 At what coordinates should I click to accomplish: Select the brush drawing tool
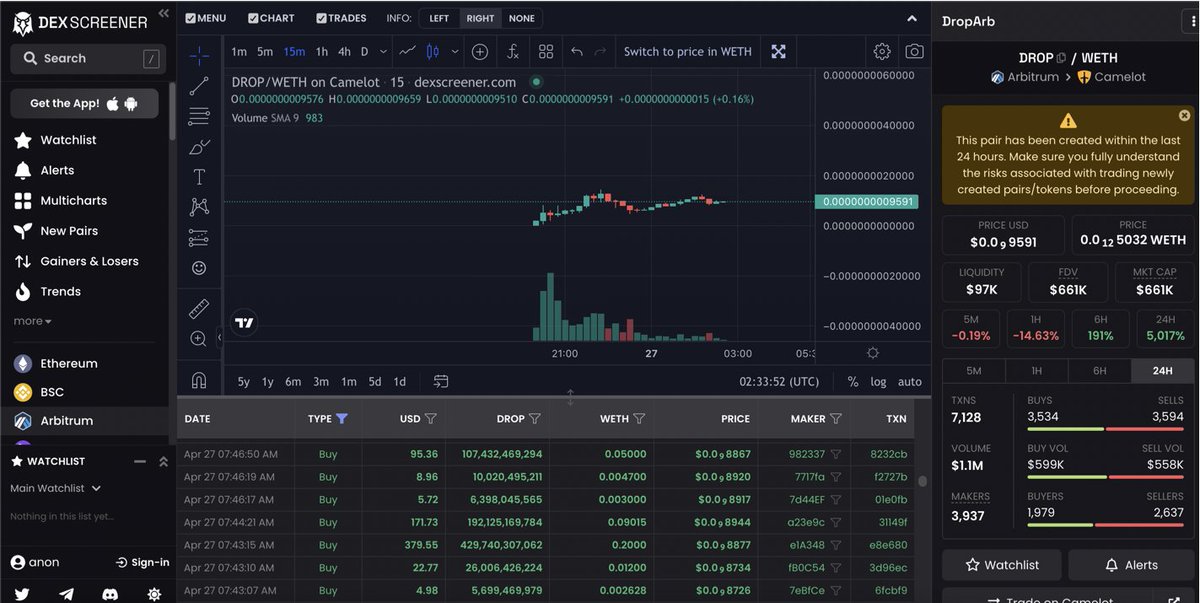tap(199, 147)
